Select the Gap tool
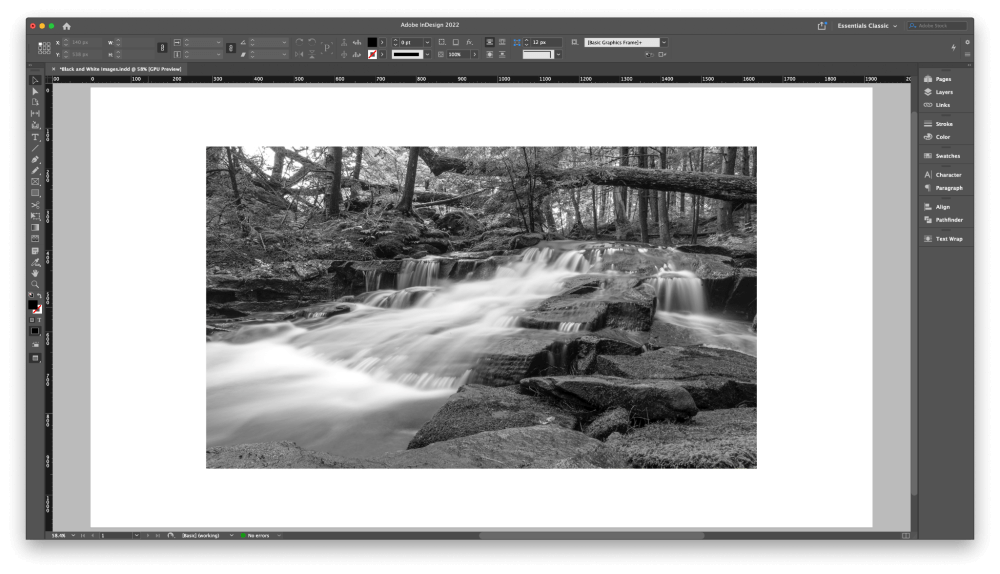This screenshot has width=1000, height=574. tap(35, 114)
